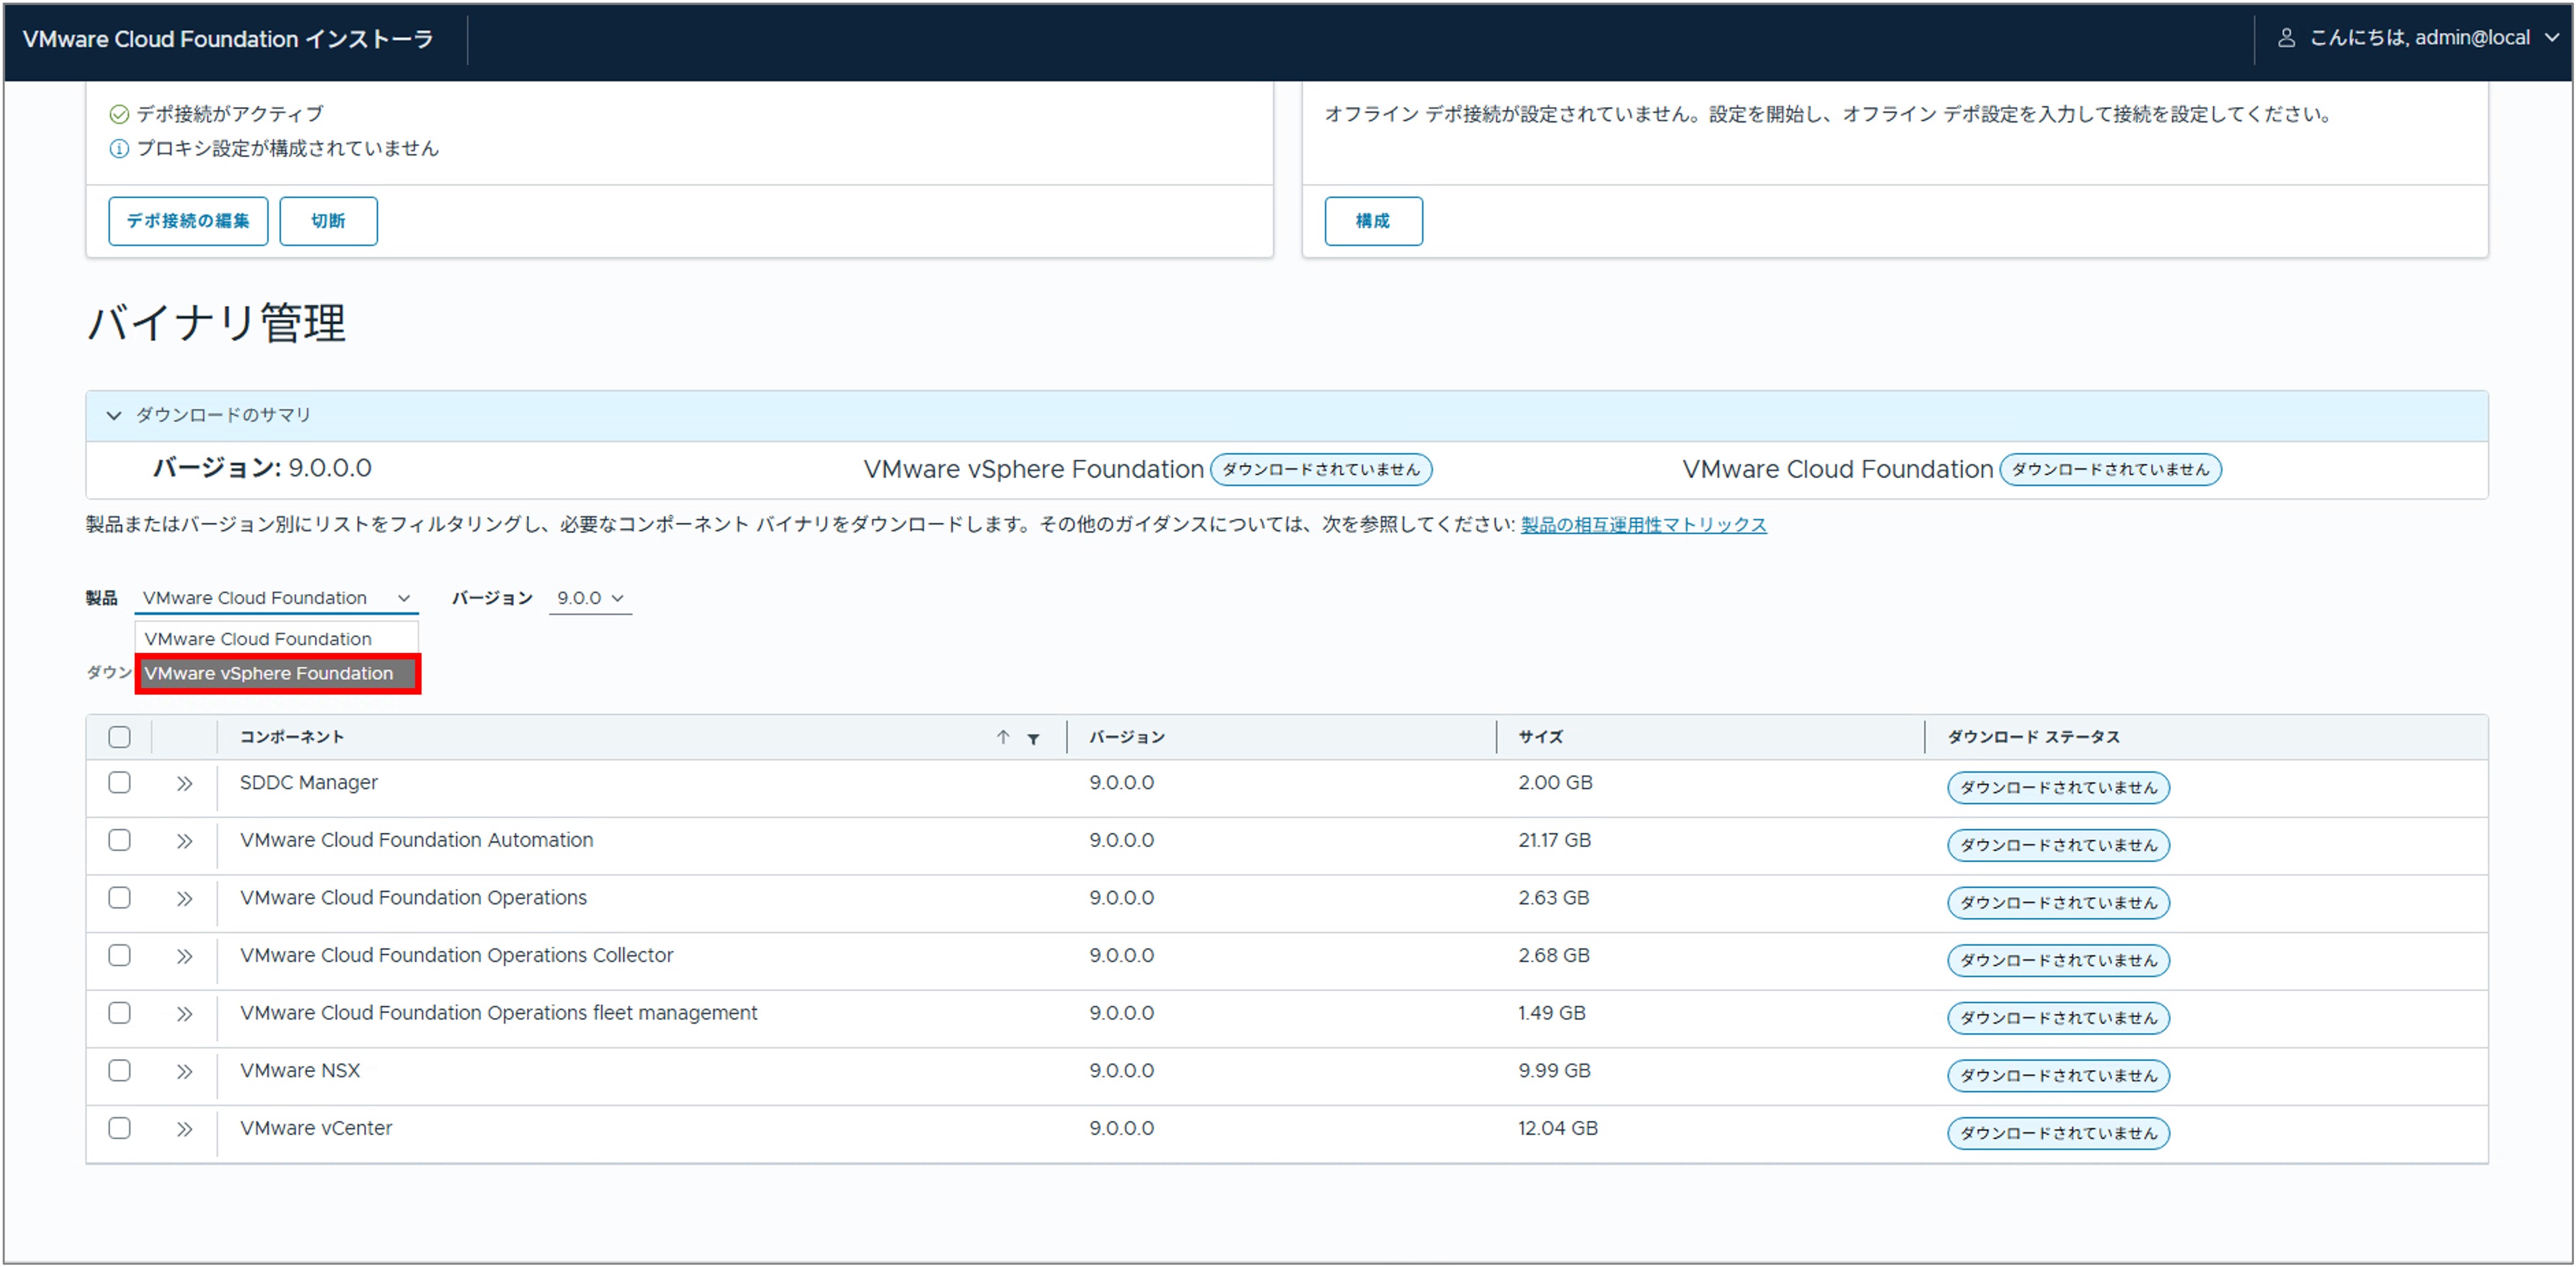
Task: Expand VMware Cloud Foundation Operations row details
Action: click(x=184, y=899)
